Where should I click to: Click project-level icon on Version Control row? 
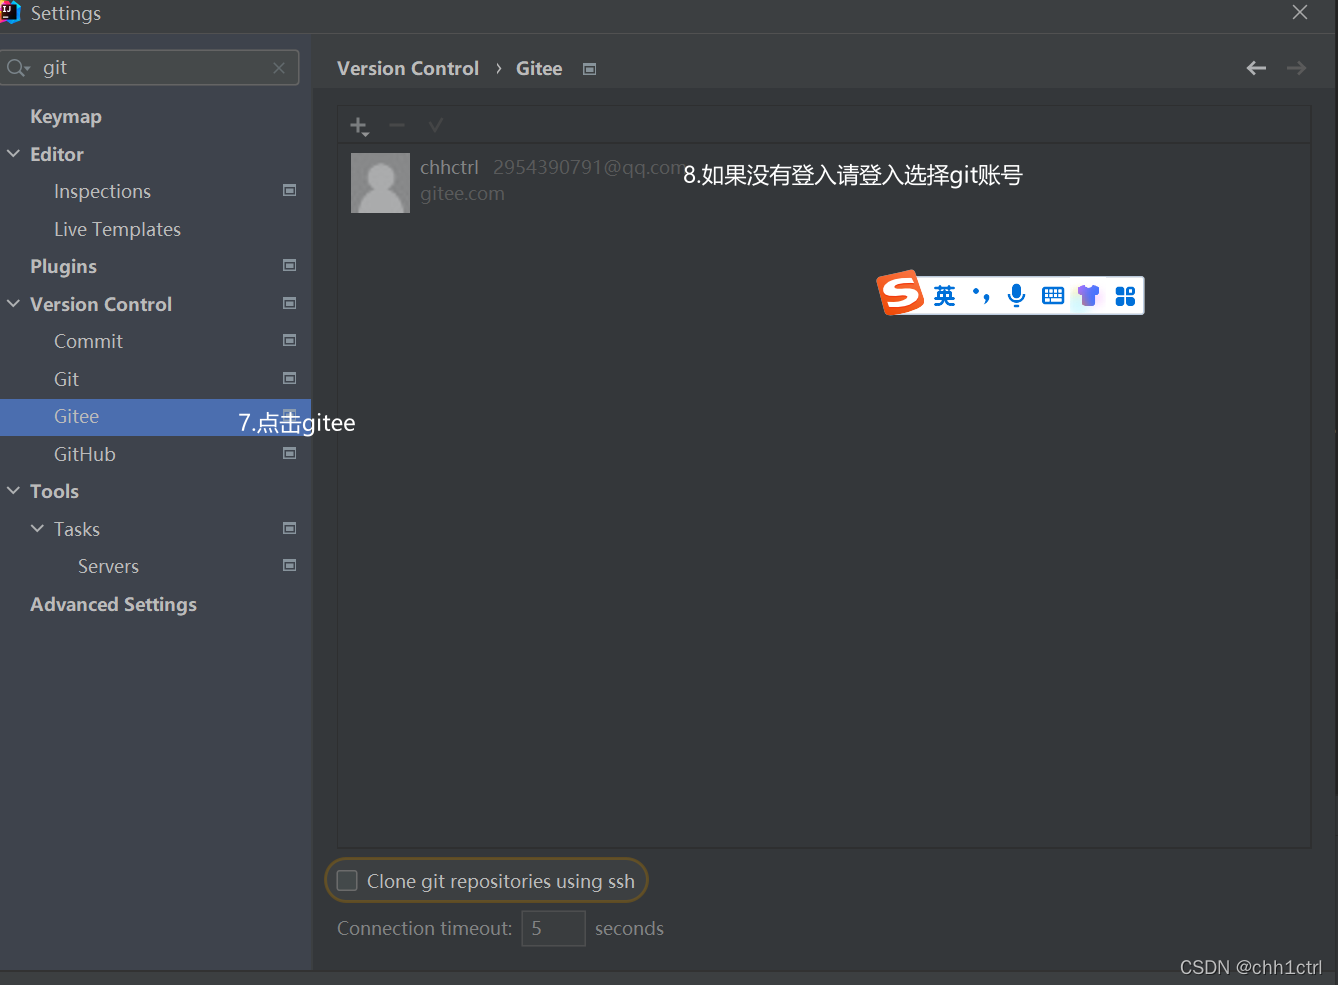coord(290,303)
